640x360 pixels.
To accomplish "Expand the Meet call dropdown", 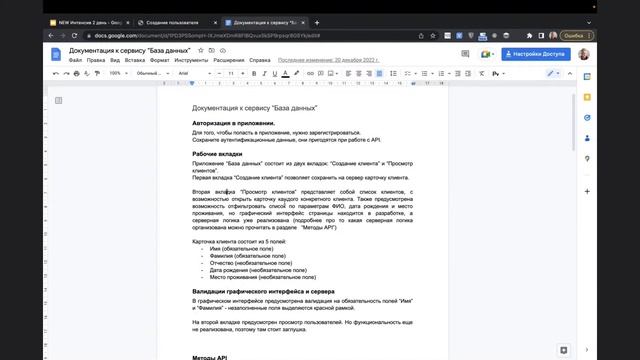I will point(493,54).
